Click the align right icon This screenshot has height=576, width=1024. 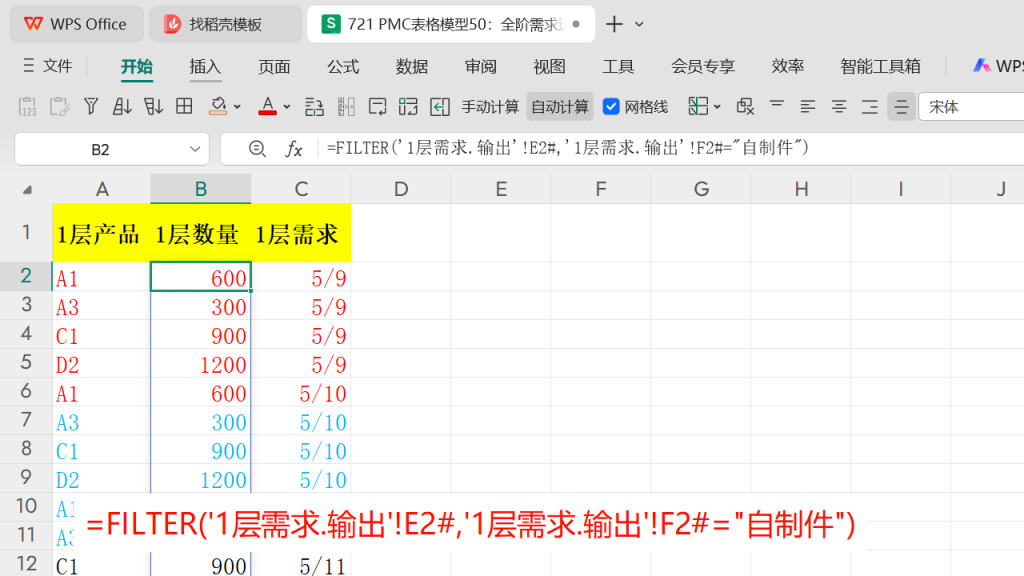[x=870, y=106]
